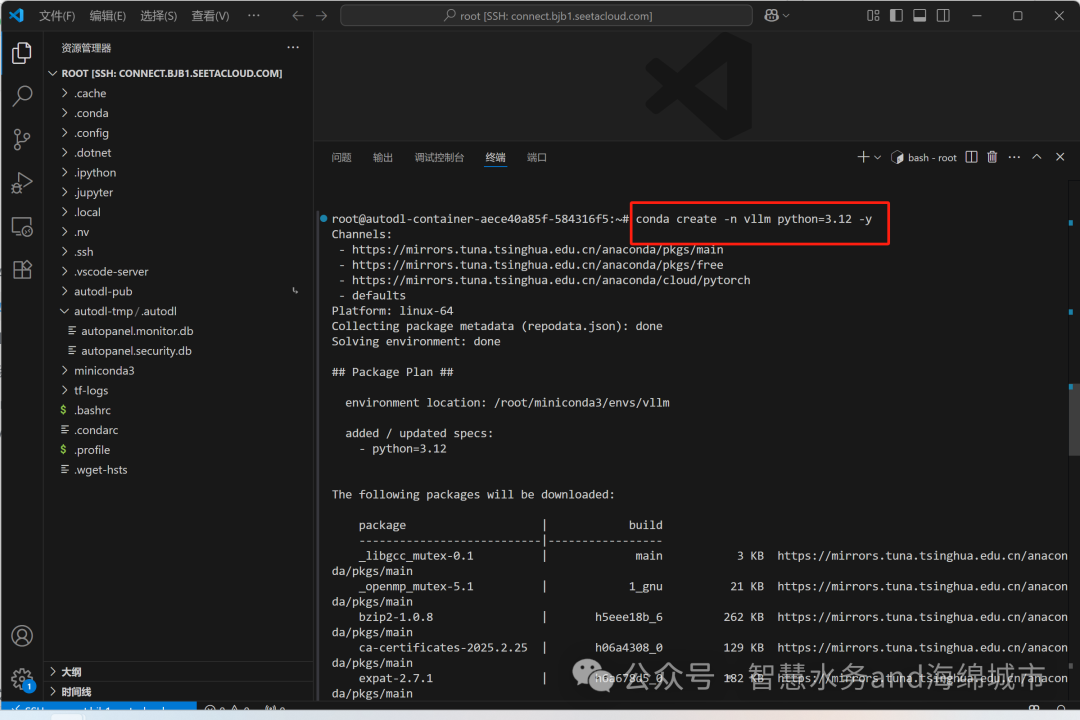
Task: Open the Explorer view in activity bar
Action: click(22, 53)
